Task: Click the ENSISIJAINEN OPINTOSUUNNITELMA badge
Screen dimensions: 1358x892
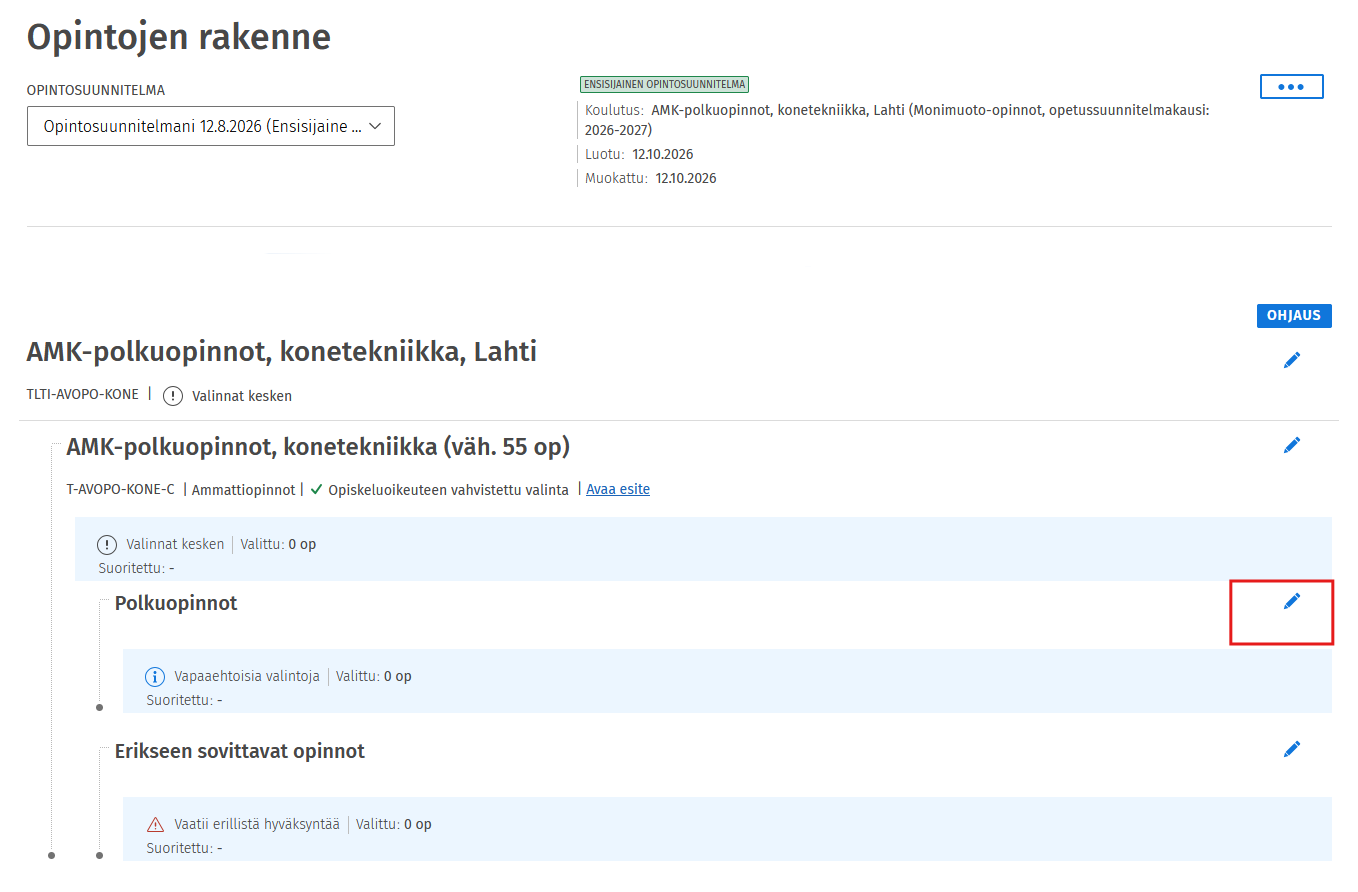Action: click(x=664, y=85)
